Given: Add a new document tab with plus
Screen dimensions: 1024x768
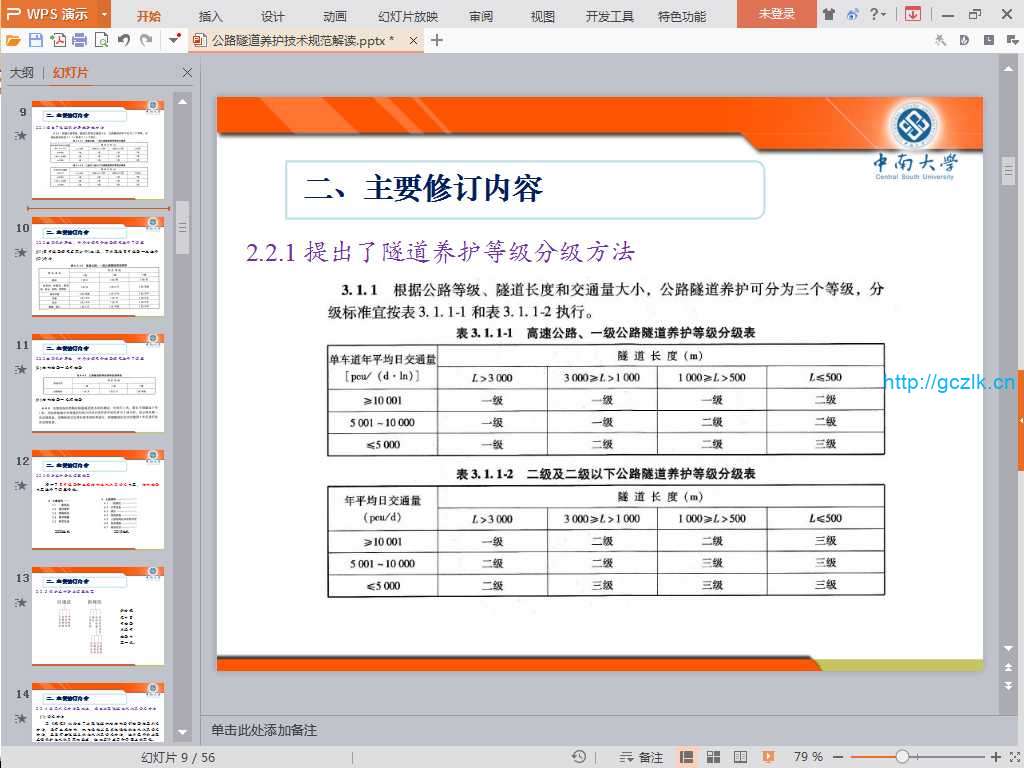Looking at the screenshot, I should click(437, 40).
